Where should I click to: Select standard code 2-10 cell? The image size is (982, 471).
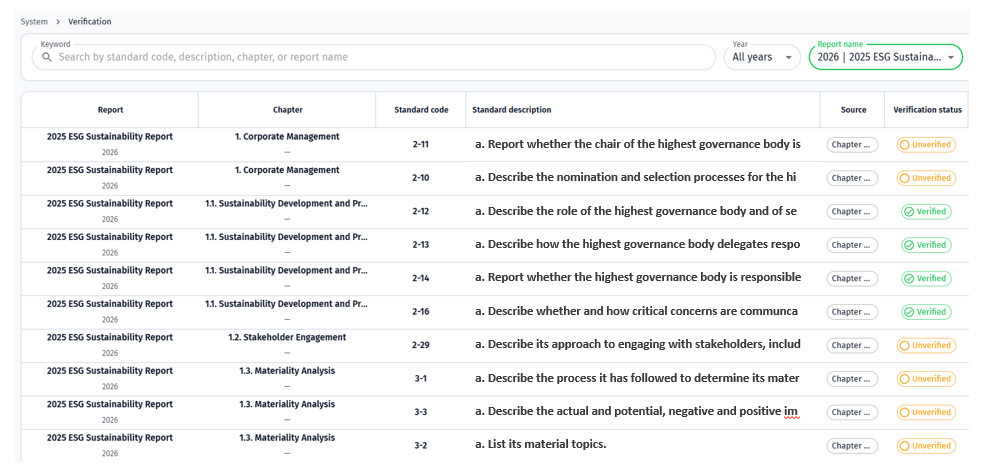click(x=421, y=178)
